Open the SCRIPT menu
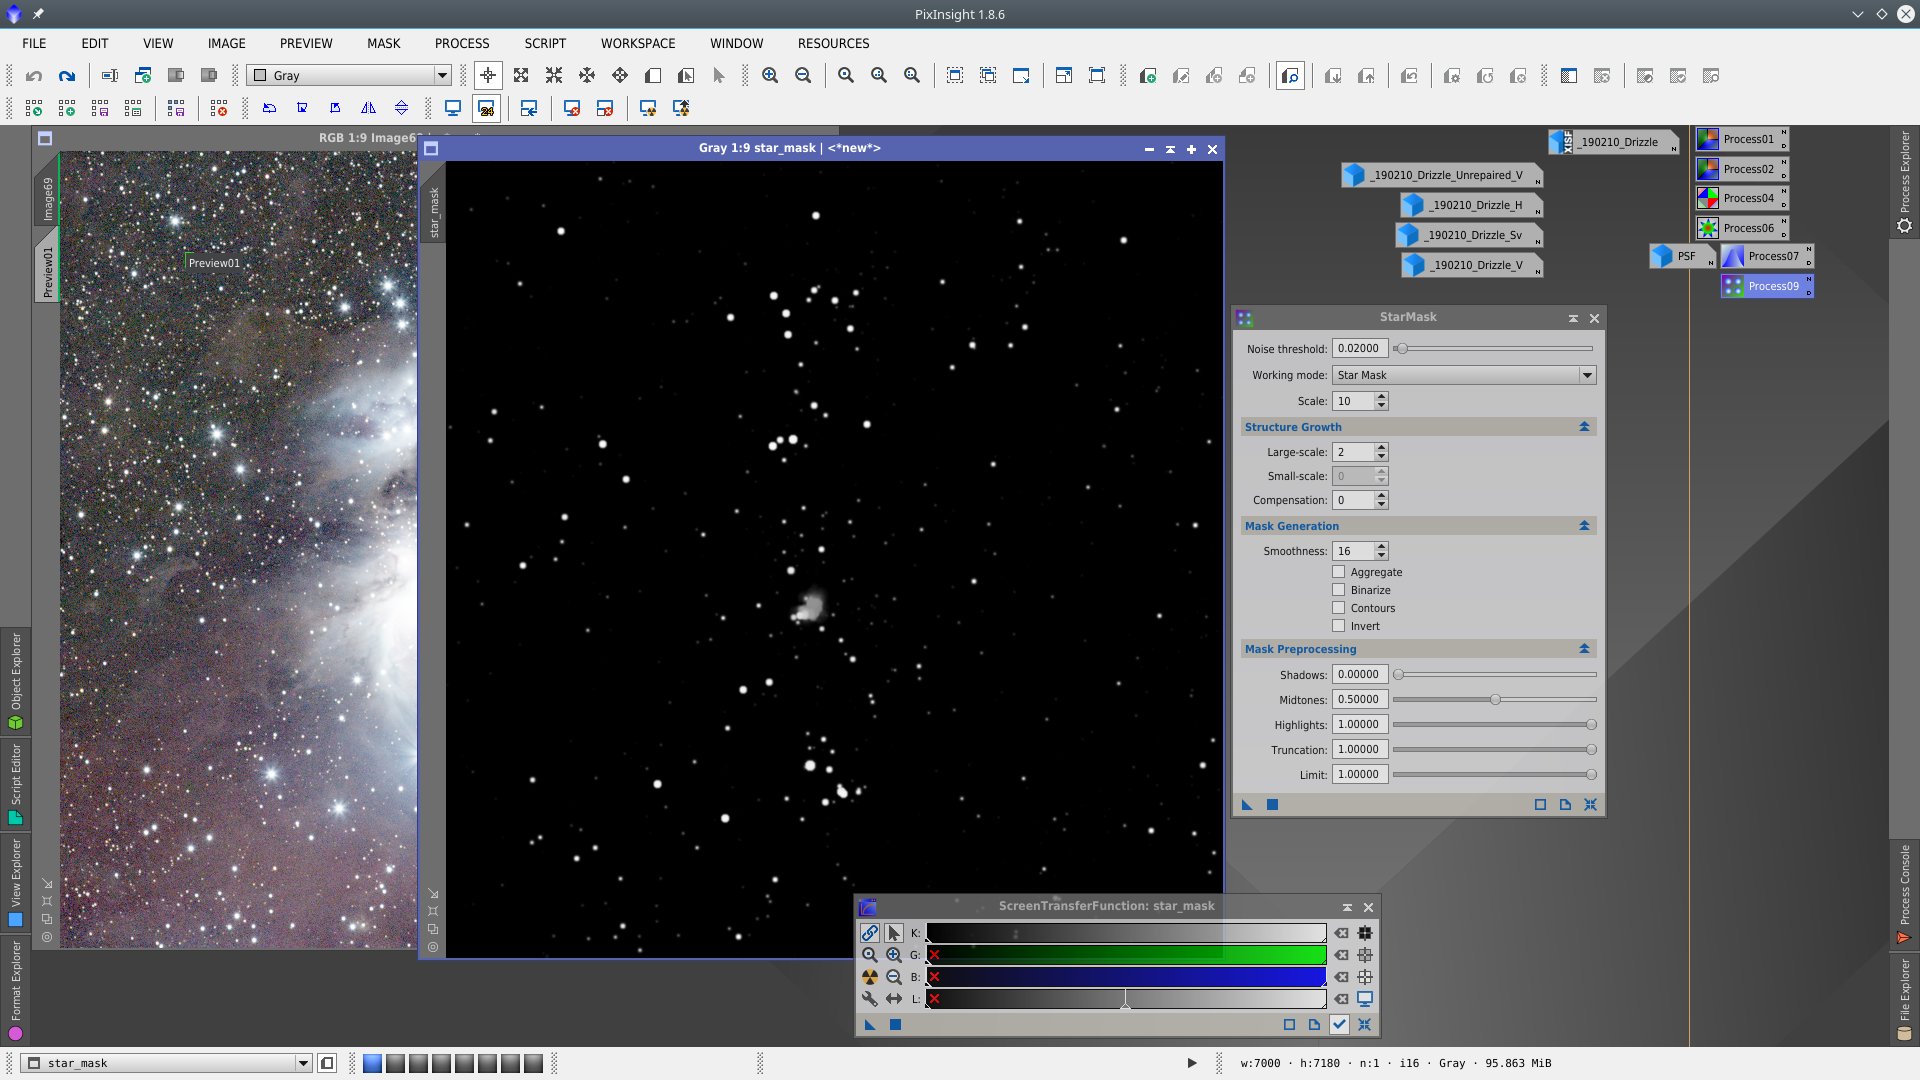This screenshot has width=1920, height=1080. [544, 43]
